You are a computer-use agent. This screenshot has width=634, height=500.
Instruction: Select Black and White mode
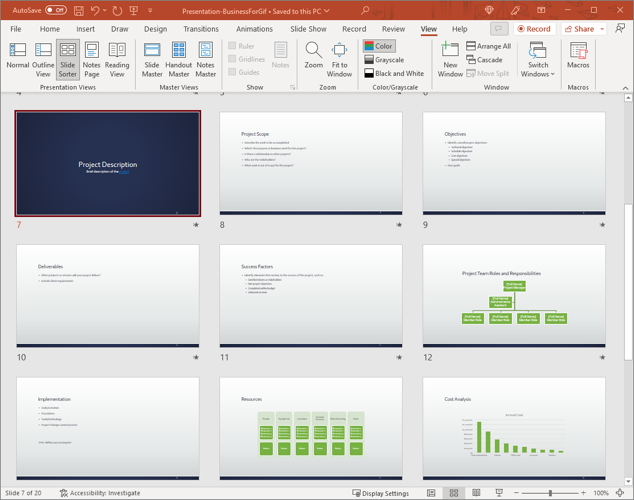394,73
